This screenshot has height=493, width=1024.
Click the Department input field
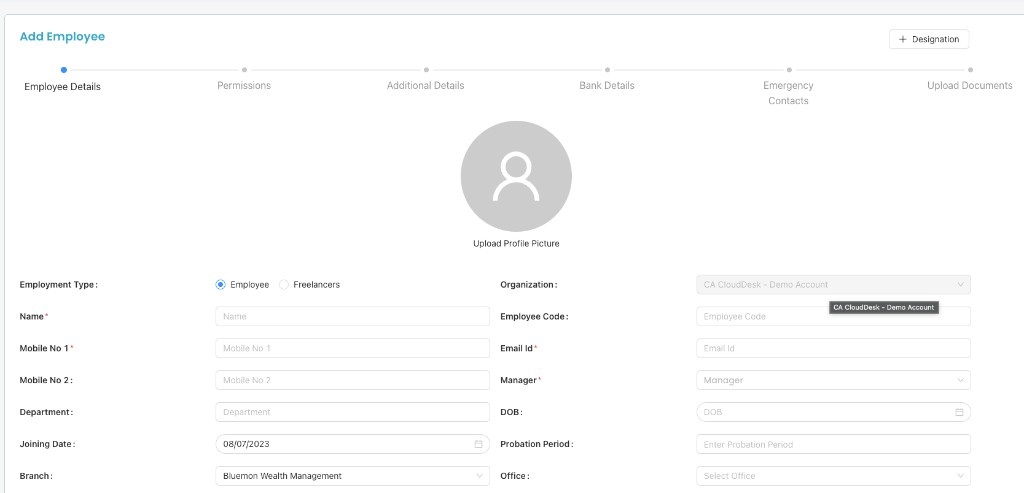coord(352,412)
